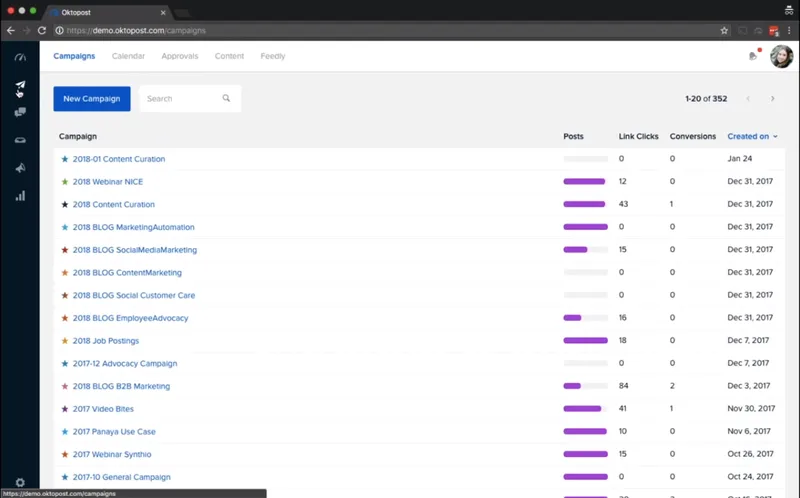Toggle star for 2017 Video Bites

[65, 409]
